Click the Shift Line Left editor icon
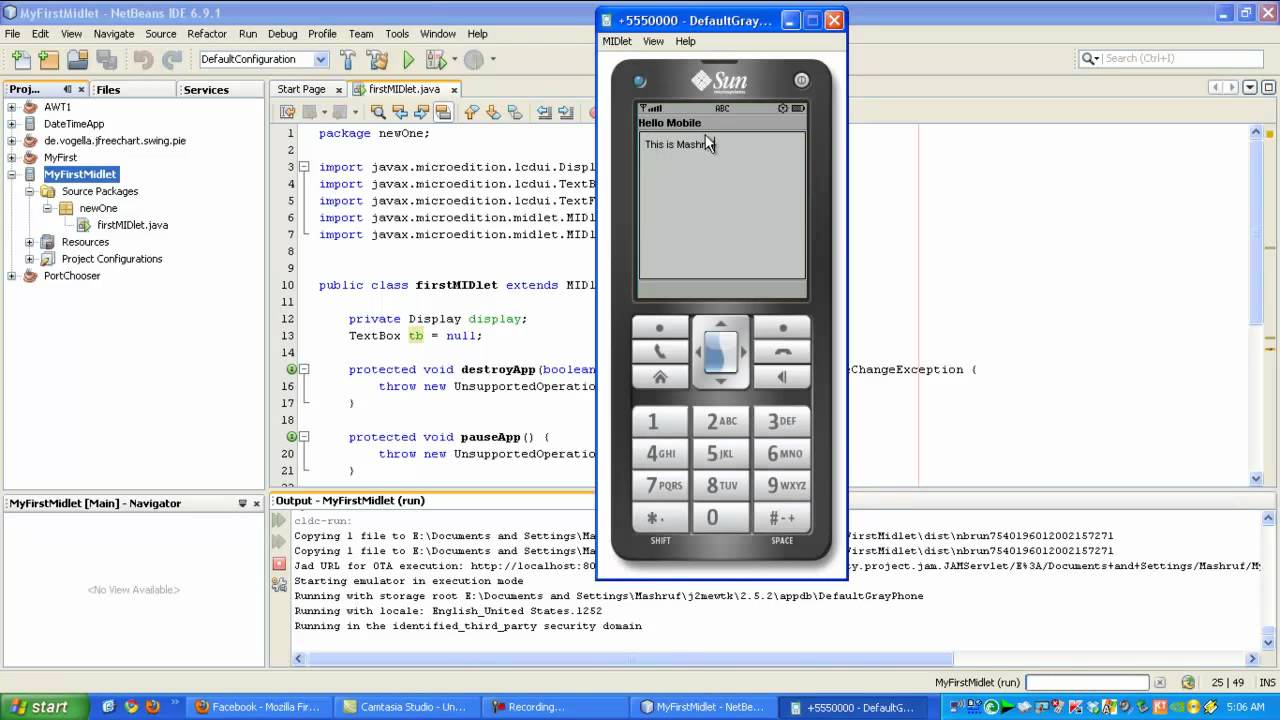The width and height of the screenshot is (1280, 720). (544, 112)
